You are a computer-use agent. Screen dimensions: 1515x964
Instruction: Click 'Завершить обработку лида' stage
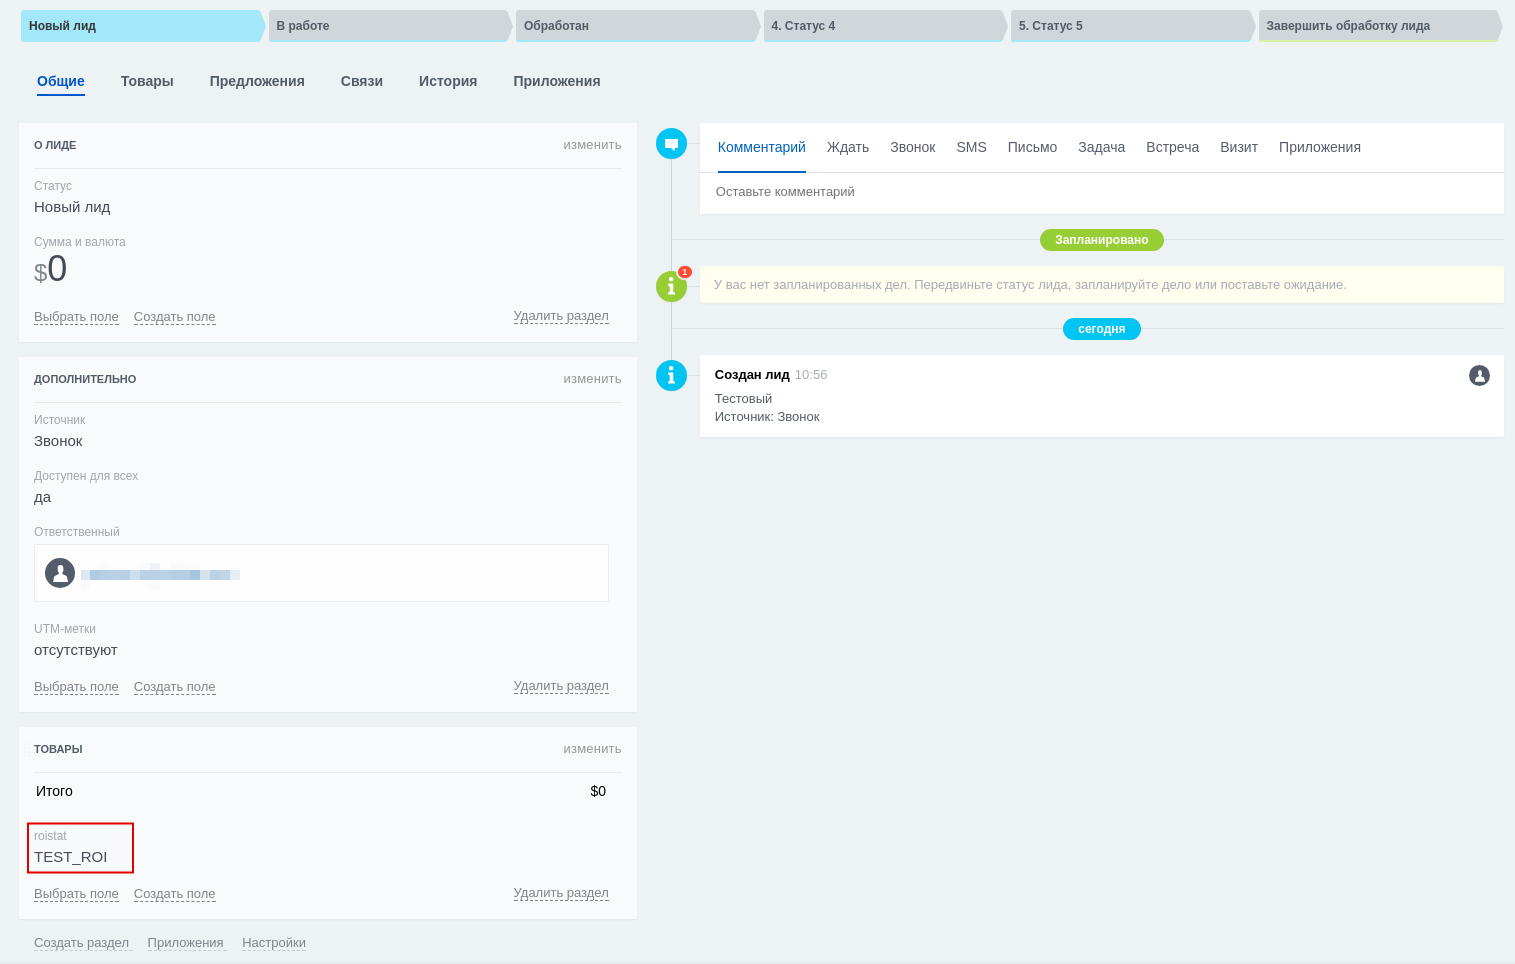click(x=1377, y=26)
